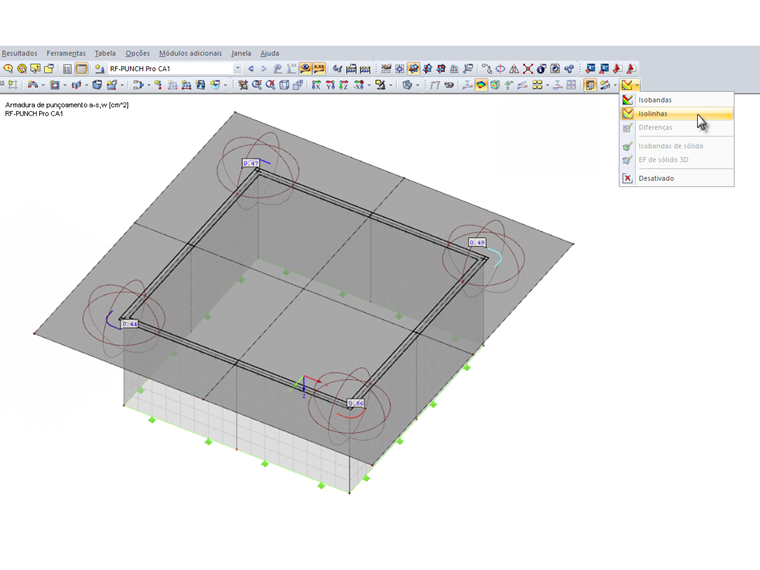
Task: Click the view in Y direction icon
Action: (330, 85)
